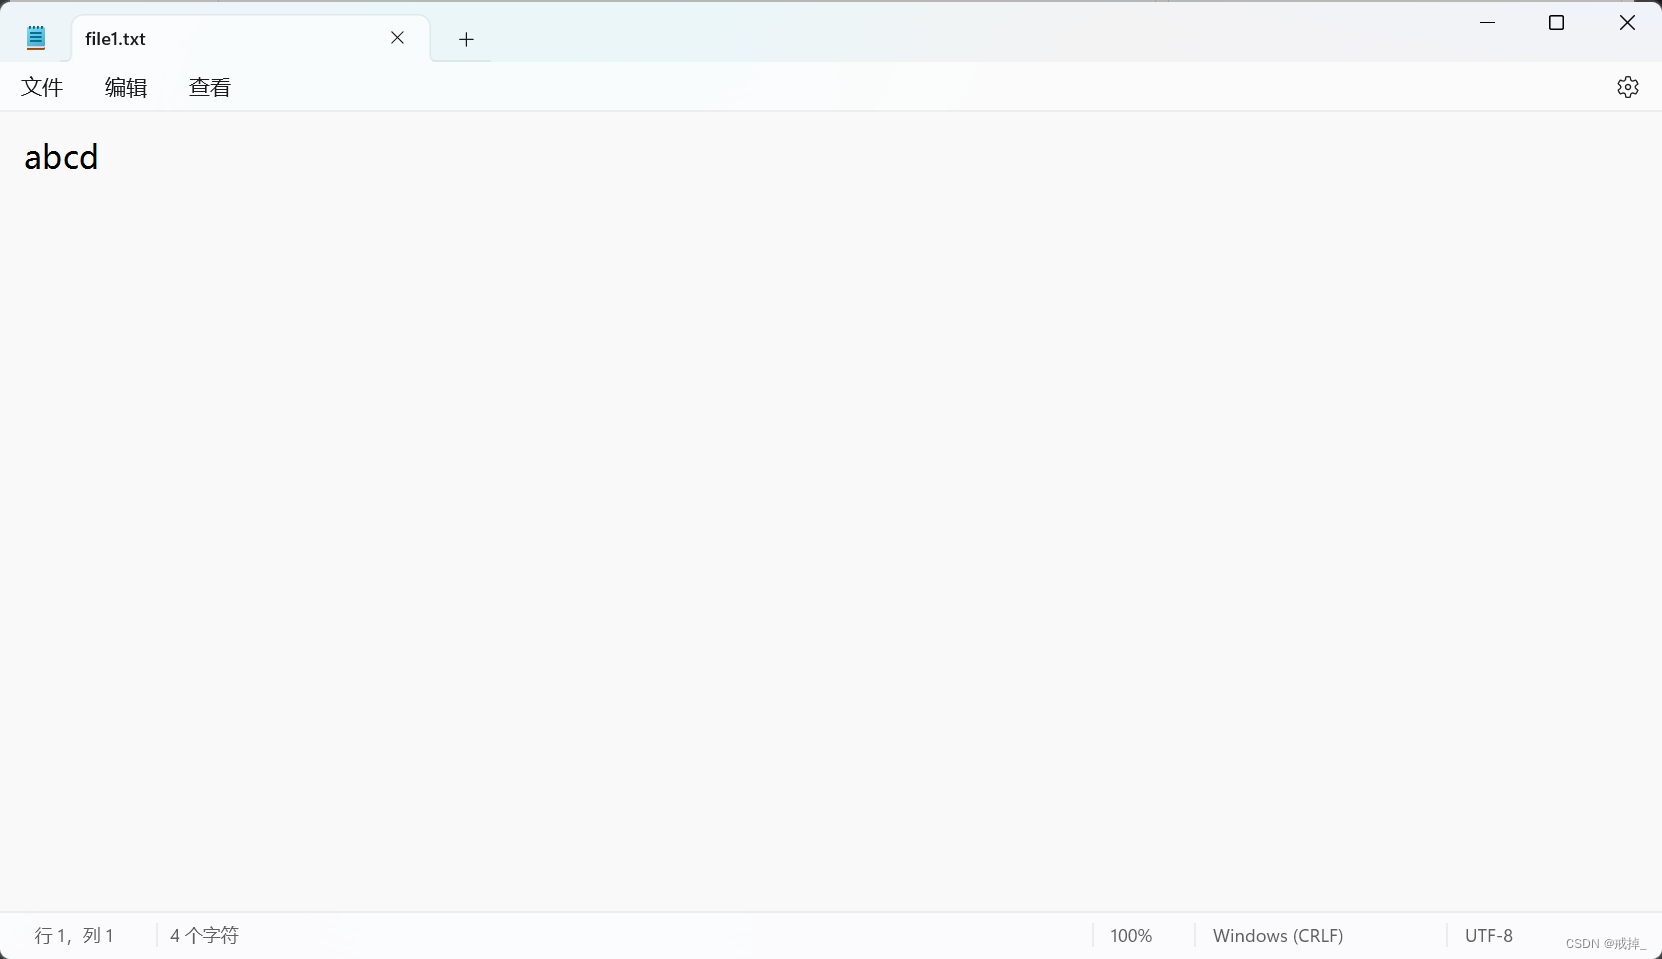
Task: Open the 编辑 menu
Action: click(126, 87)
